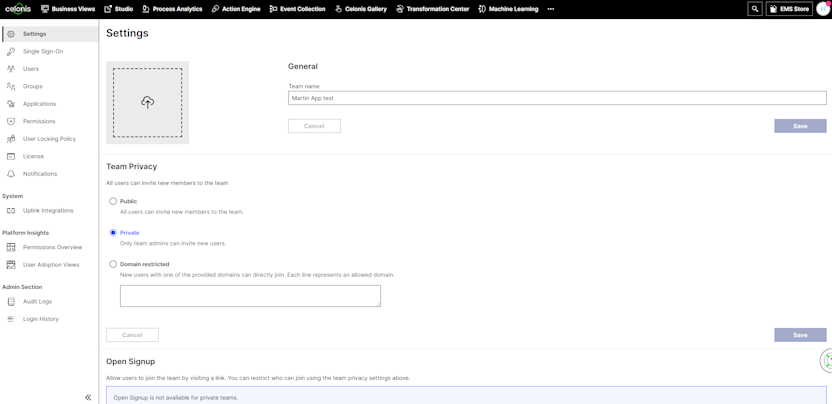This screenshot has width=832, height=404.
Task: Click the Single Sign-On key icon
Action: pos(11,51)
